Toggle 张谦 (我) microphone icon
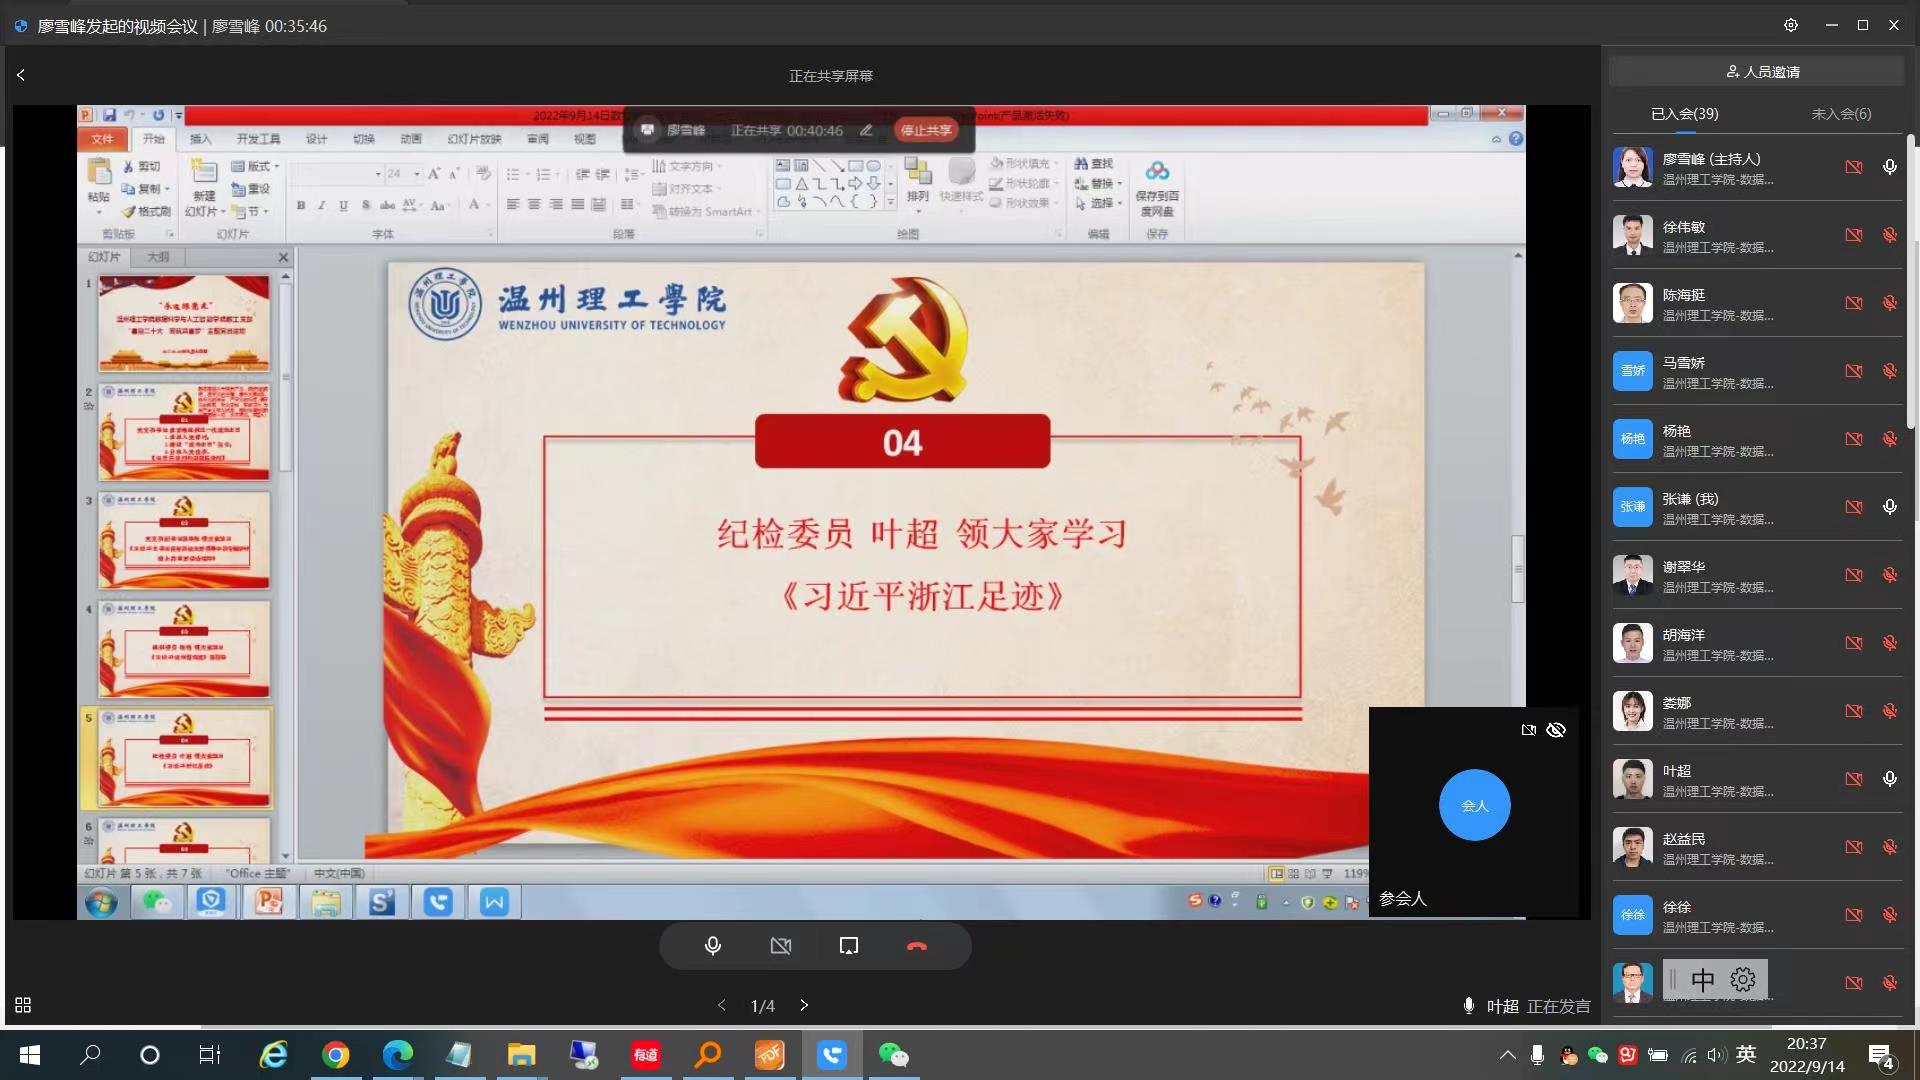This screenshot has width=1920, height=1080. pos(1890,507)
